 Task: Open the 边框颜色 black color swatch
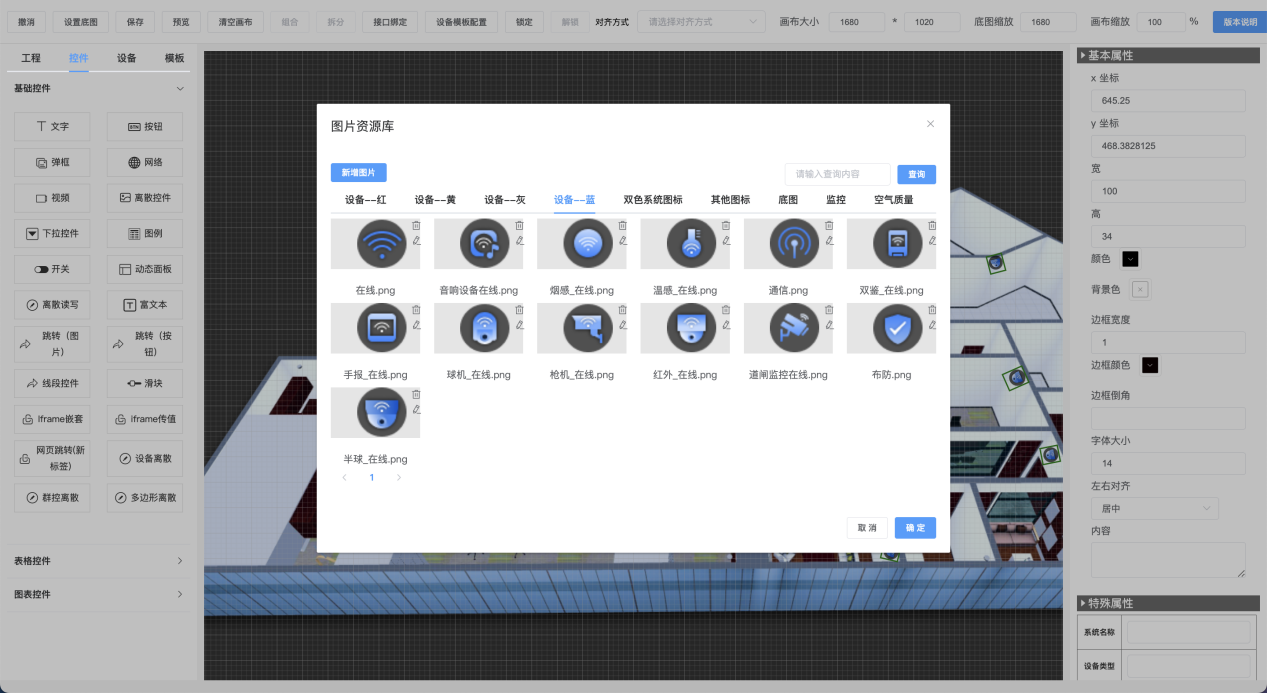[1150, 365]
